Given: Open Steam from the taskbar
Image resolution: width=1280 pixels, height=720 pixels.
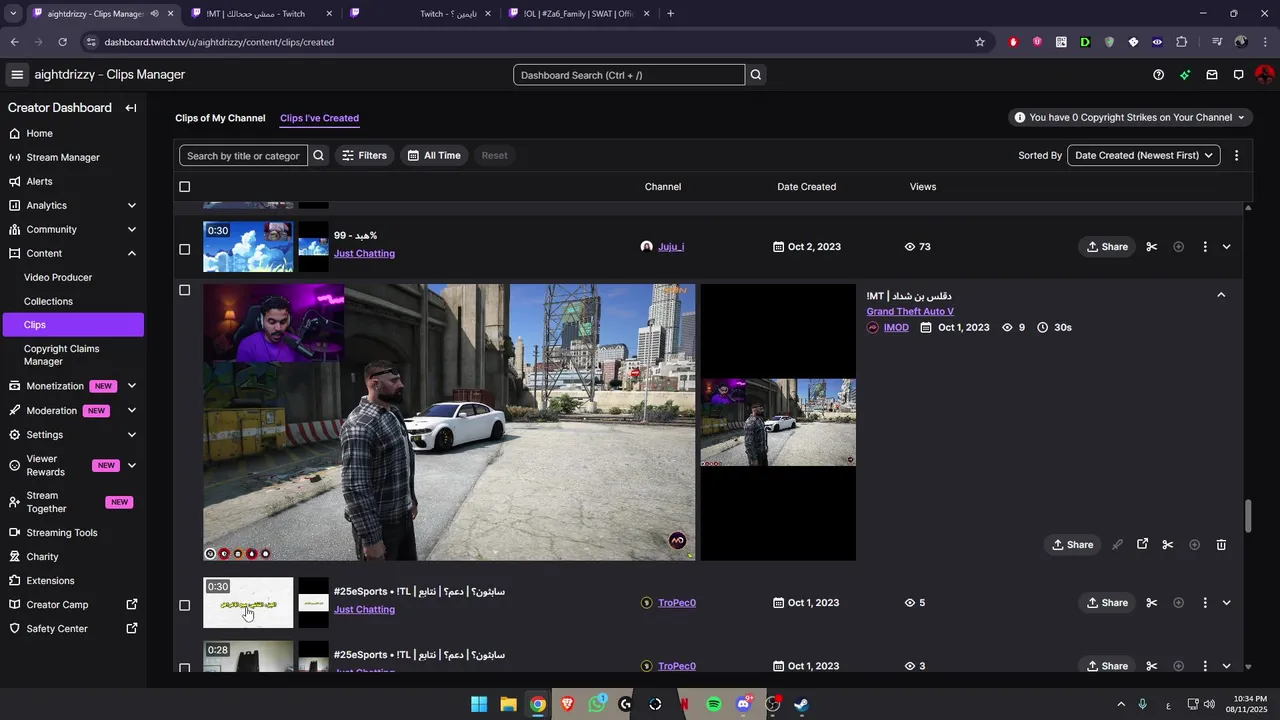Looking at the screenshot, I should [802, 704].
